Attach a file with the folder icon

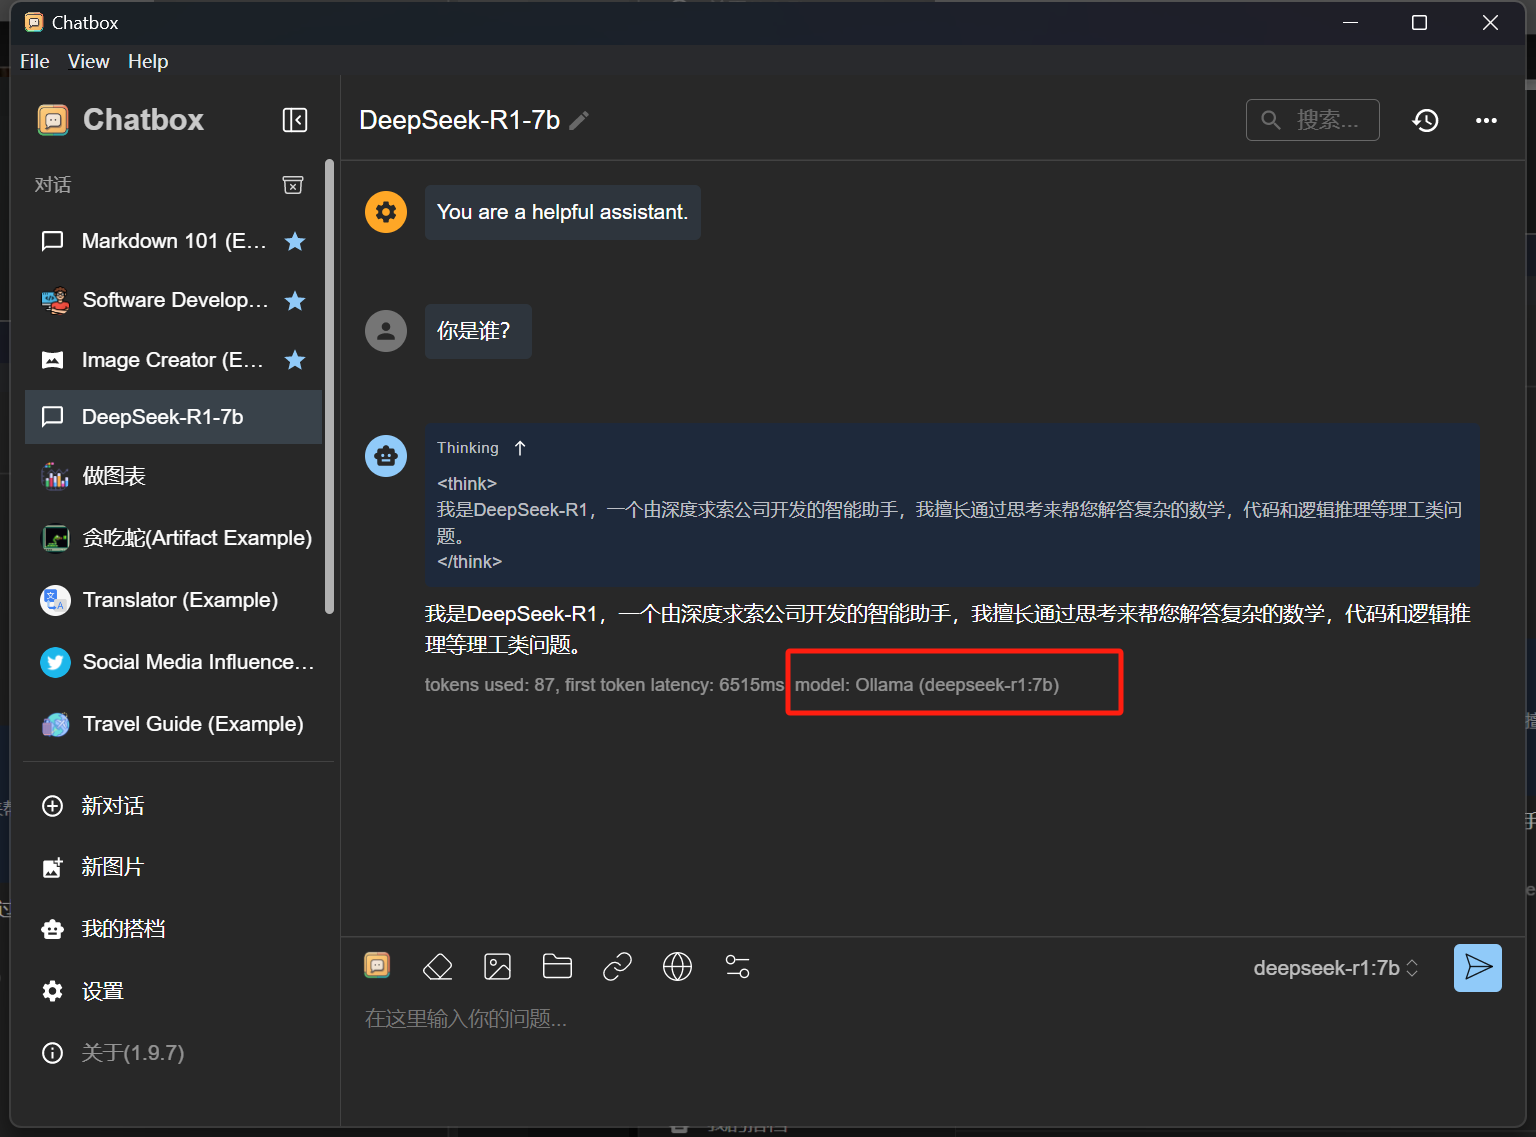(x=557, y=966)
